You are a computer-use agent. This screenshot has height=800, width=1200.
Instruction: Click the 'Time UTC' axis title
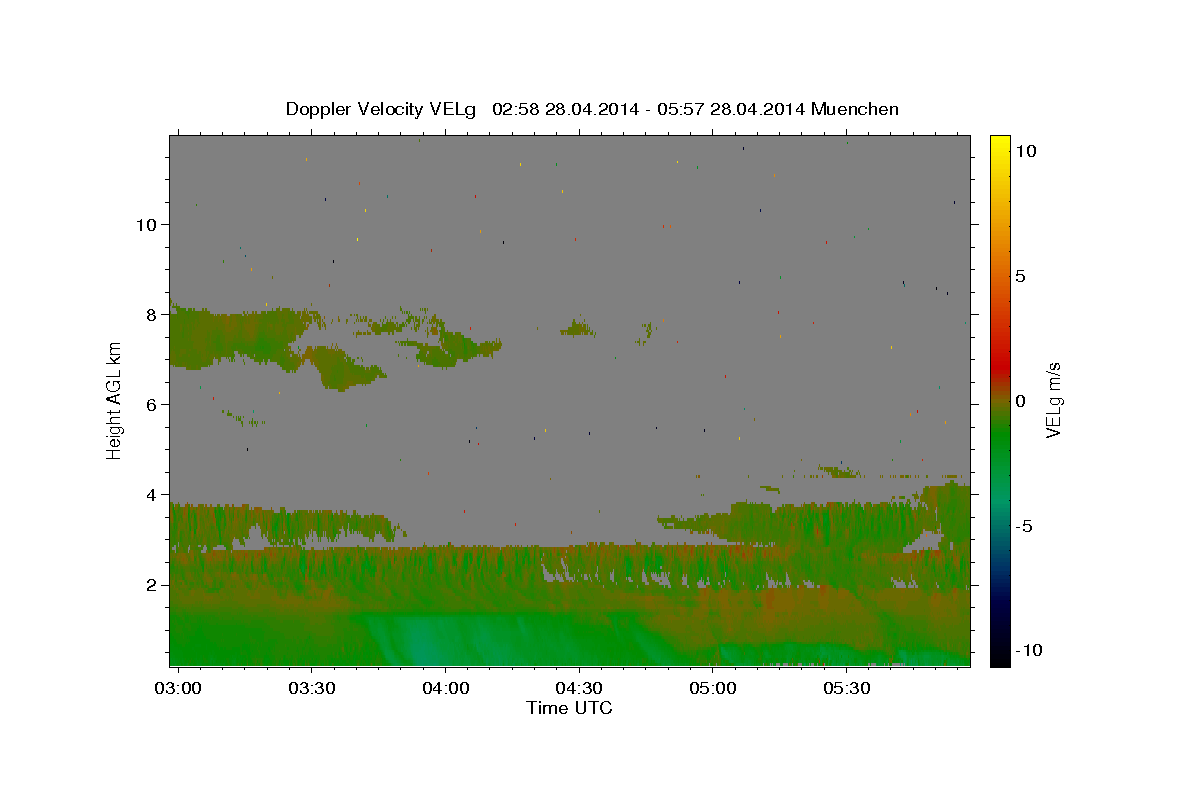click(569, 708)
